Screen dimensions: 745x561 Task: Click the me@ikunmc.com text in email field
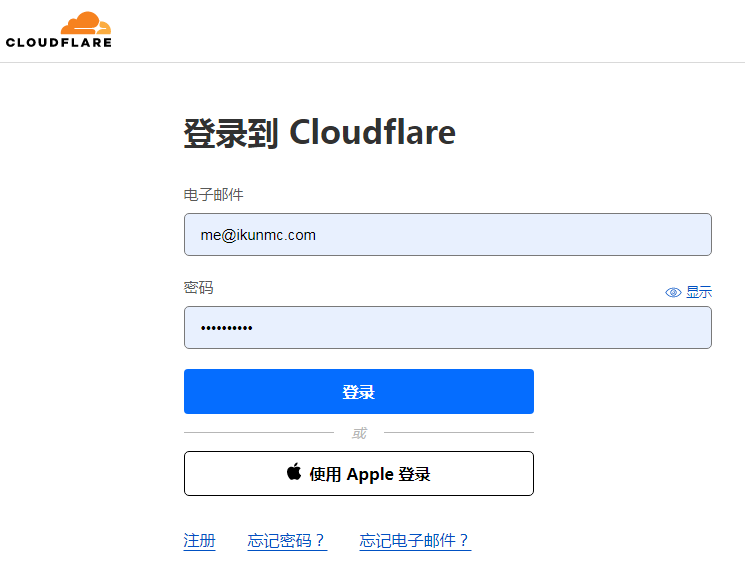[x=258, y=235]
